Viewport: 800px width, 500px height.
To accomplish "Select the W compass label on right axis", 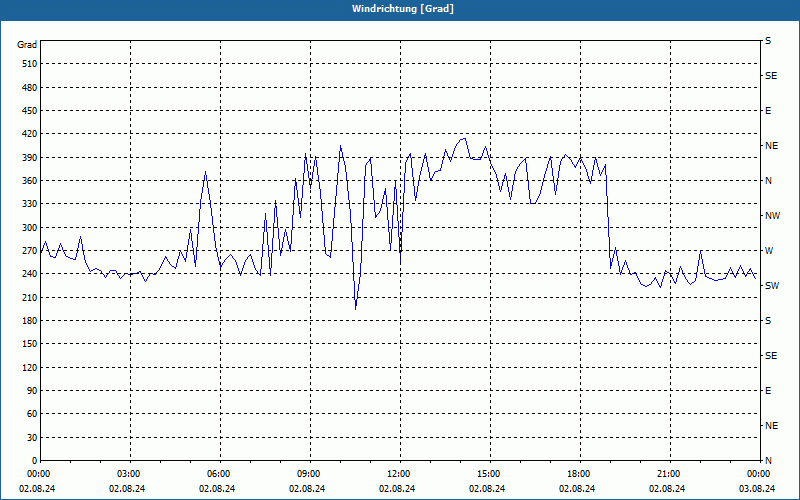I will tap(769, 251).
